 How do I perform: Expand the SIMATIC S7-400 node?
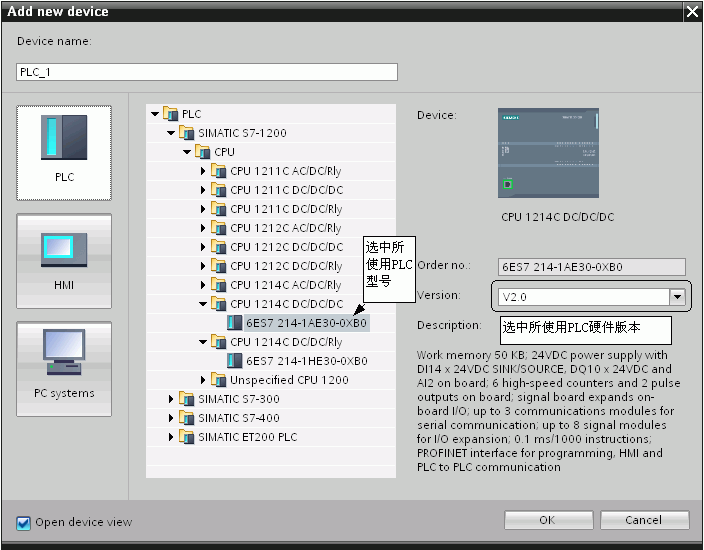click(171, 418)
